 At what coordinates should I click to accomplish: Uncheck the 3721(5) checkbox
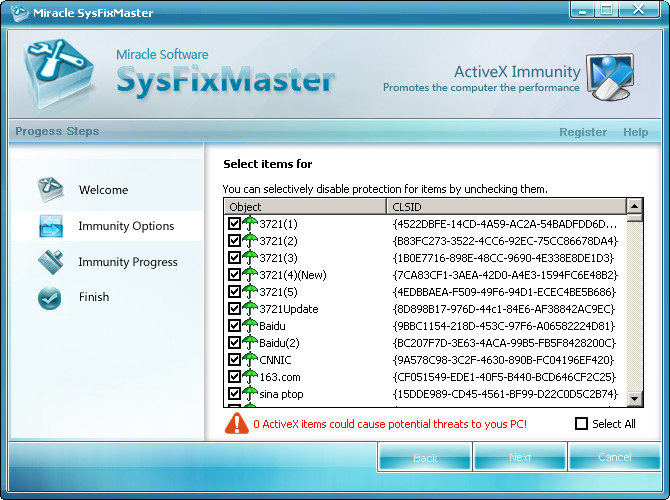point(234,292)
